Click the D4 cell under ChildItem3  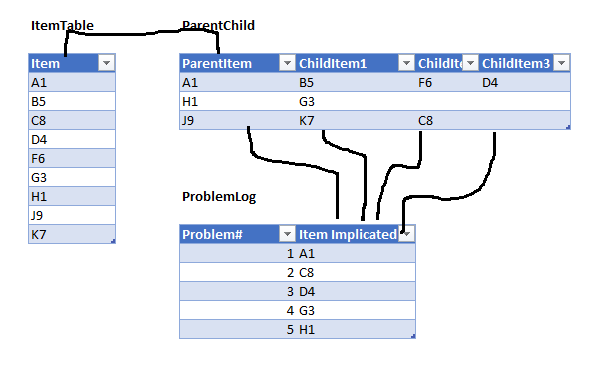pos(525,83)
